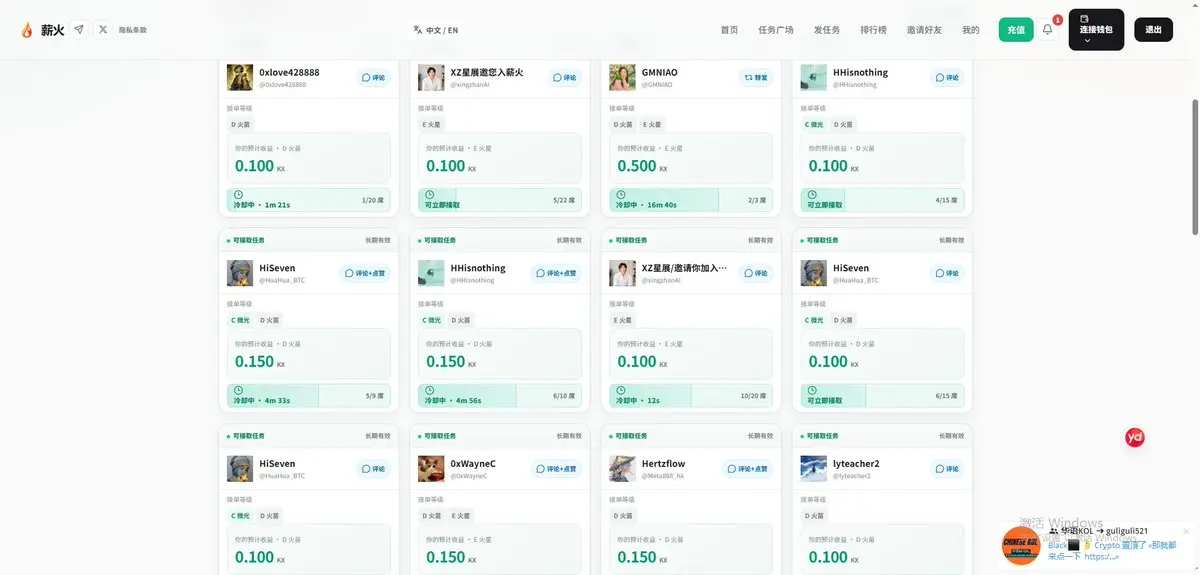Click the 隐私条款 privacy terms link

[x=132, y=30]
